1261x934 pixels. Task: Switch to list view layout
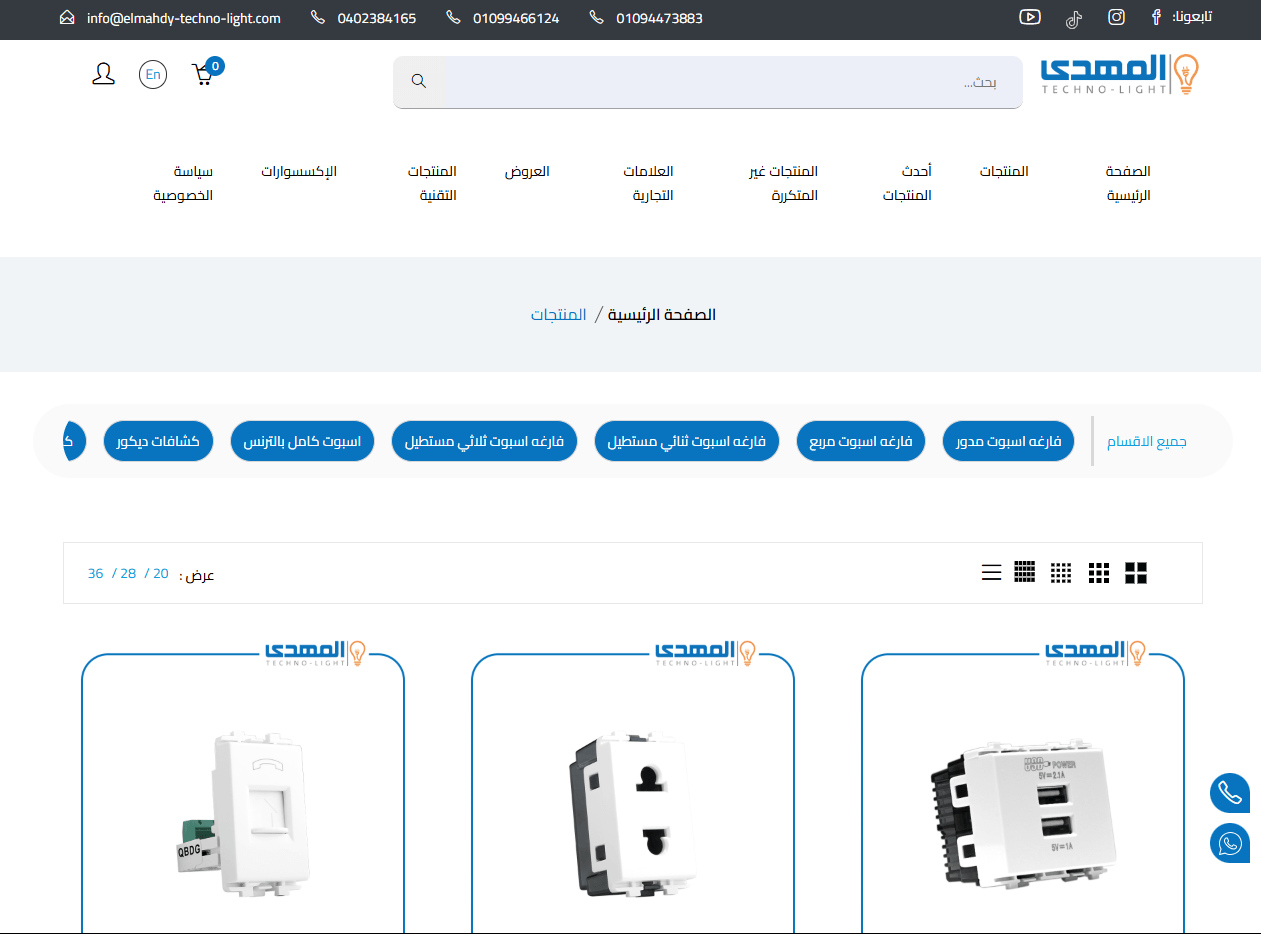coord(991,573)
